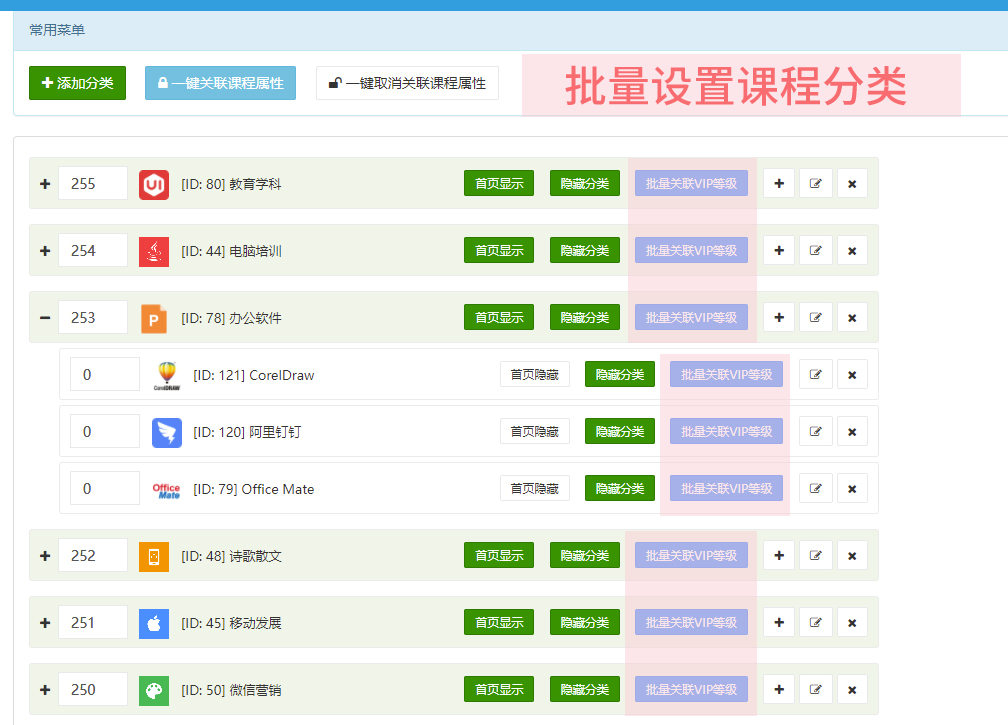Toggle 首页隐藏 for Office Mate

pos(535,488)
